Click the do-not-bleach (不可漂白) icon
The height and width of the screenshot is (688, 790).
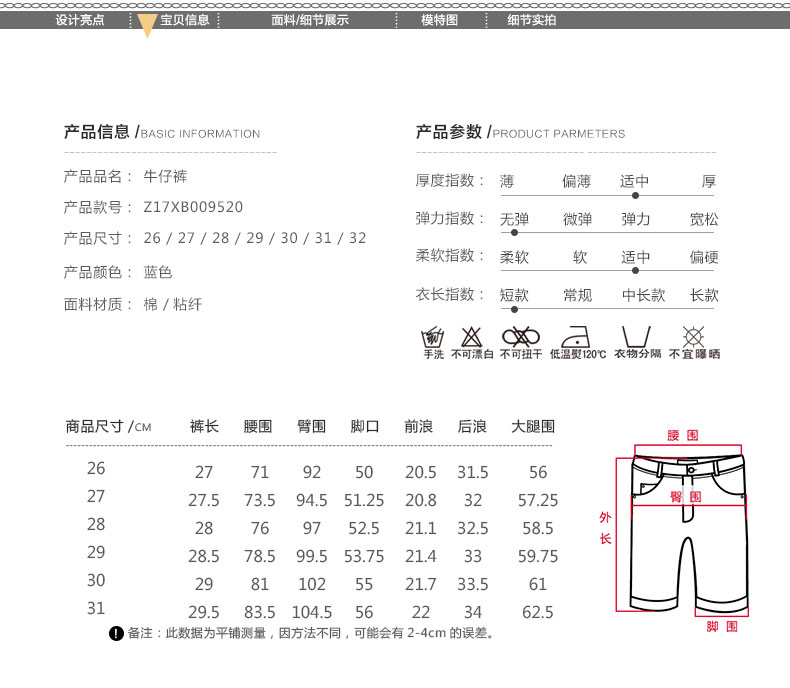point(472,336)
